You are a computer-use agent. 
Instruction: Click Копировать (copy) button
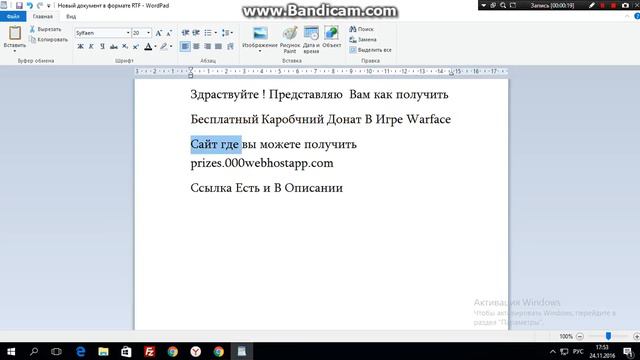pos(49,40)
